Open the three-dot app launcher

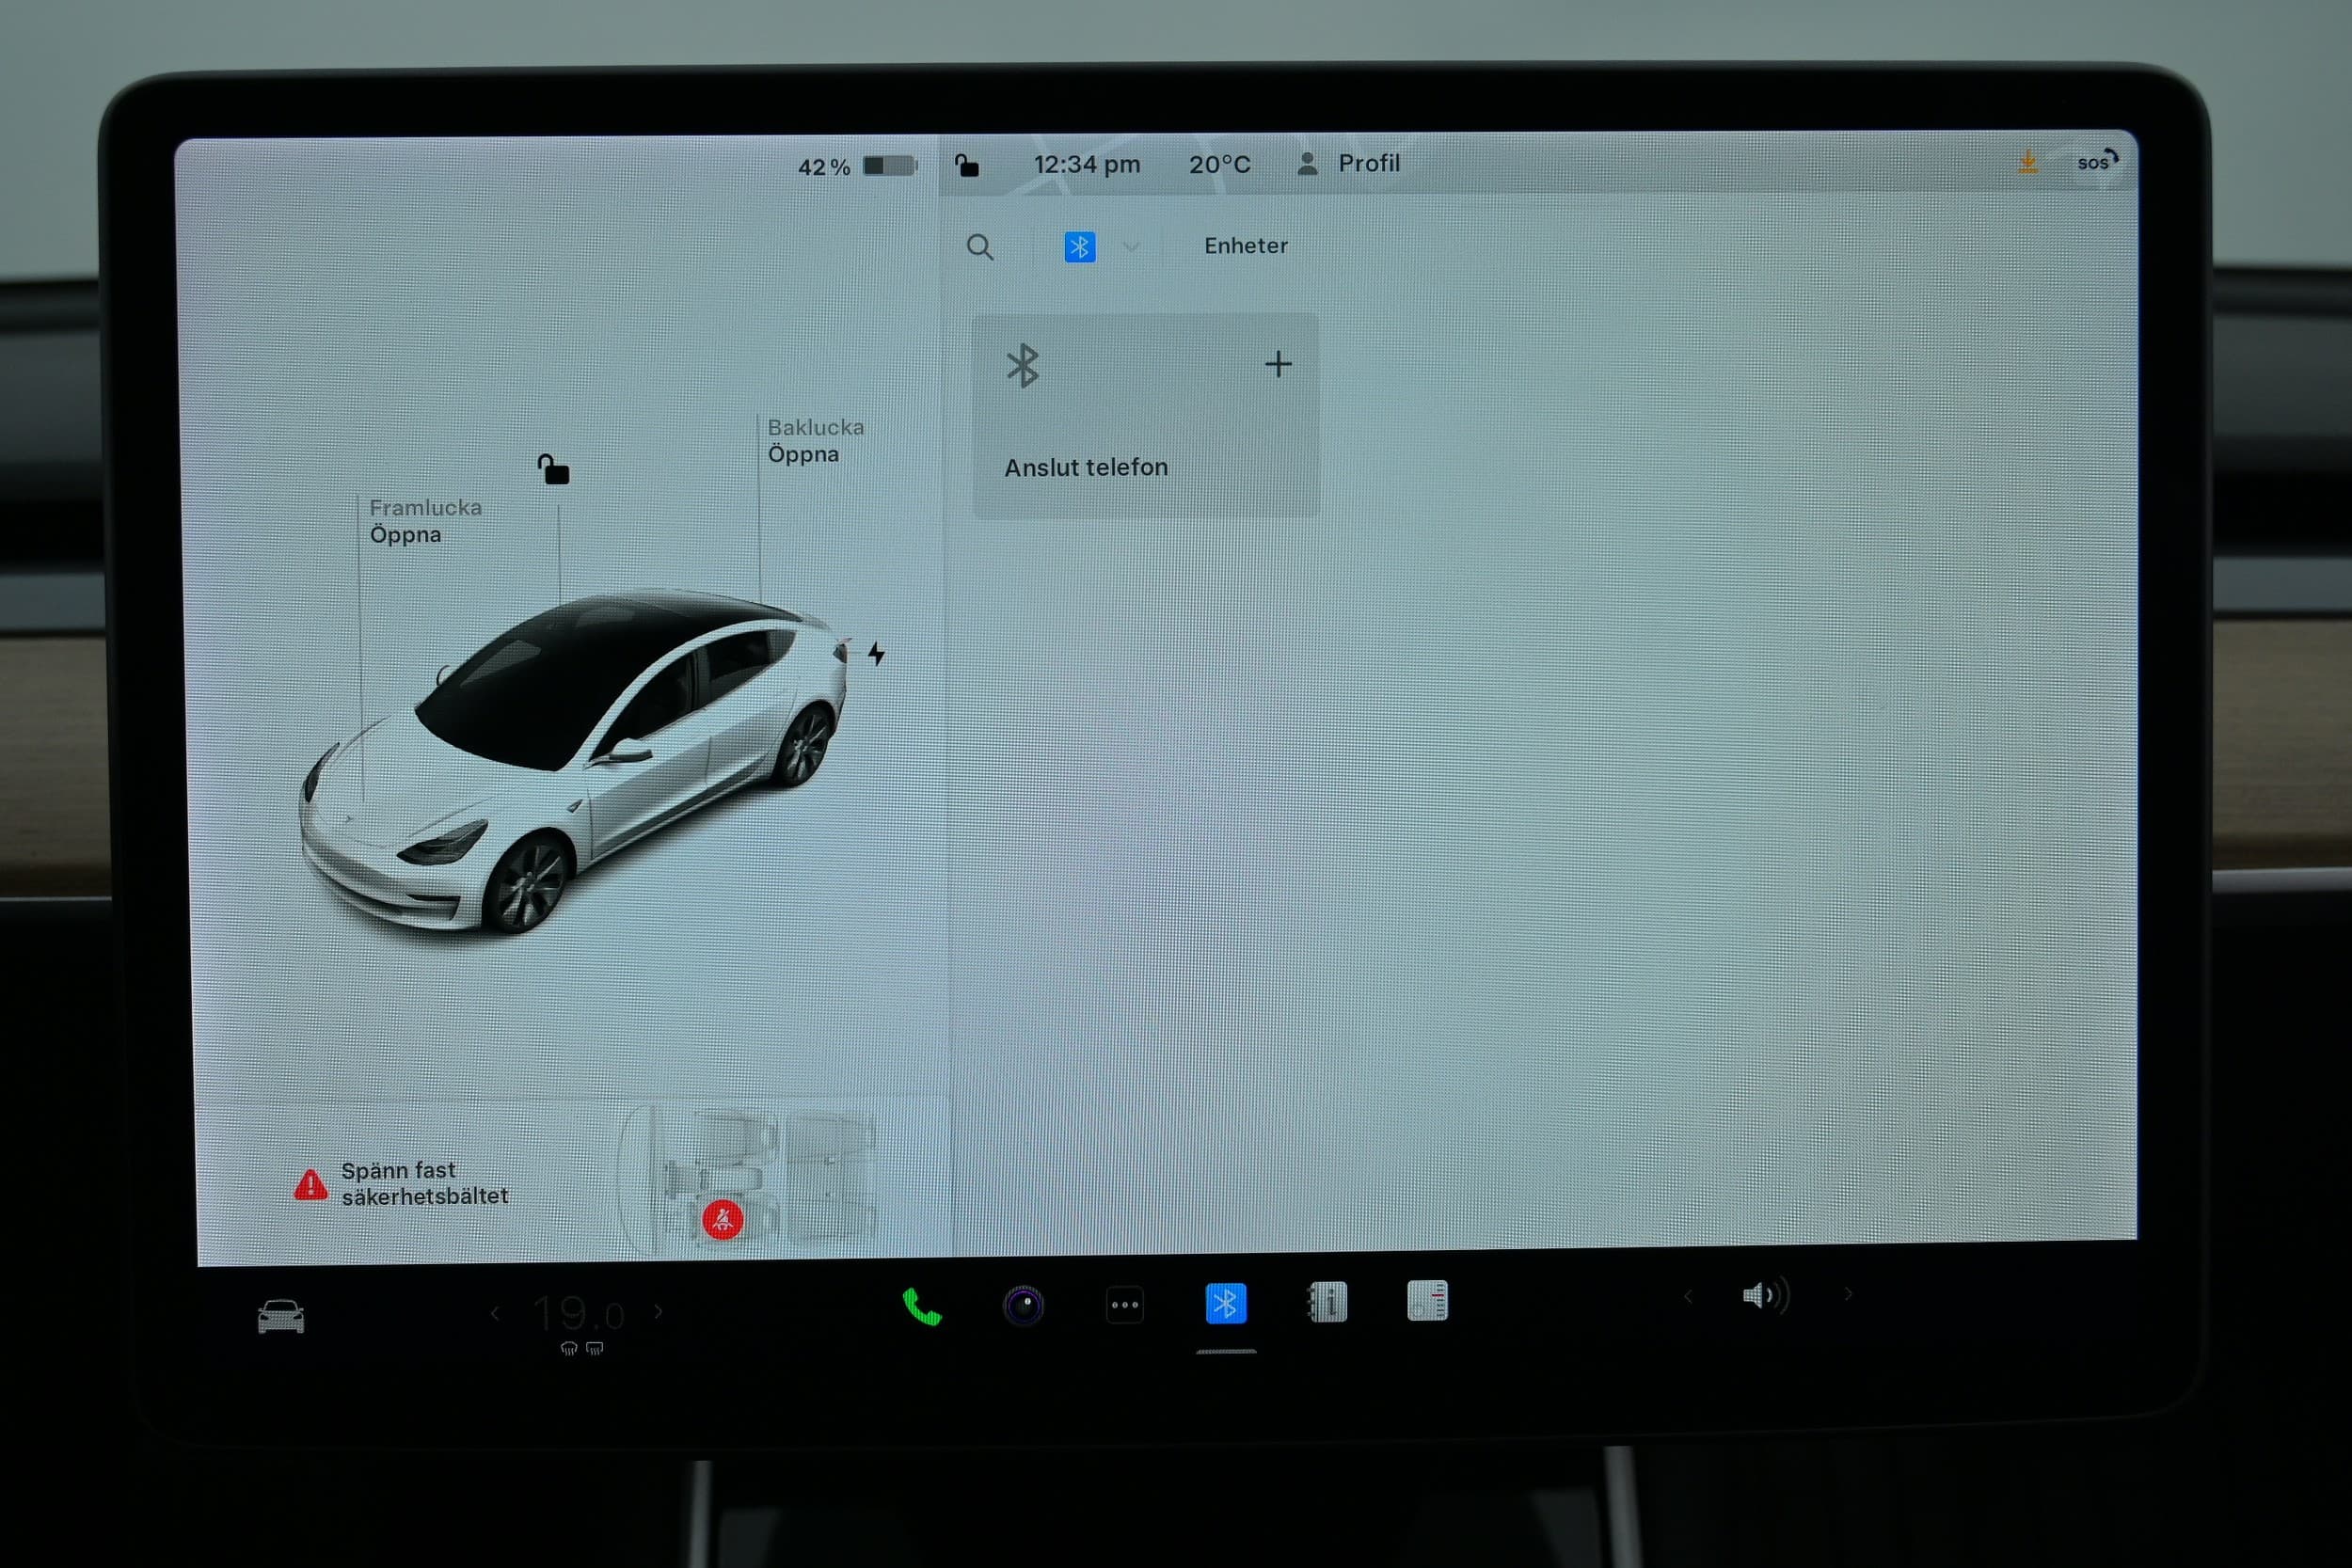click(x=1125, y=1305)
